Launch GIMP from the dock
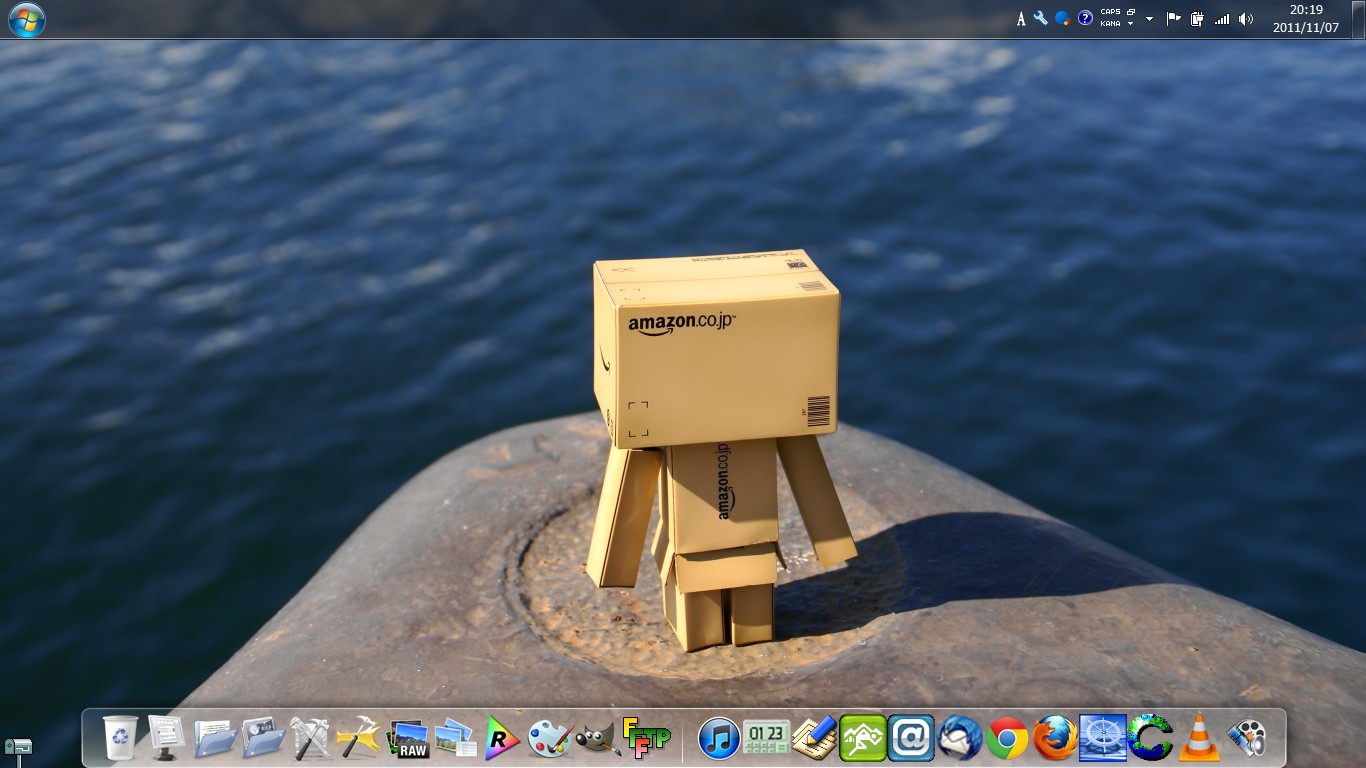 [598, 739]
